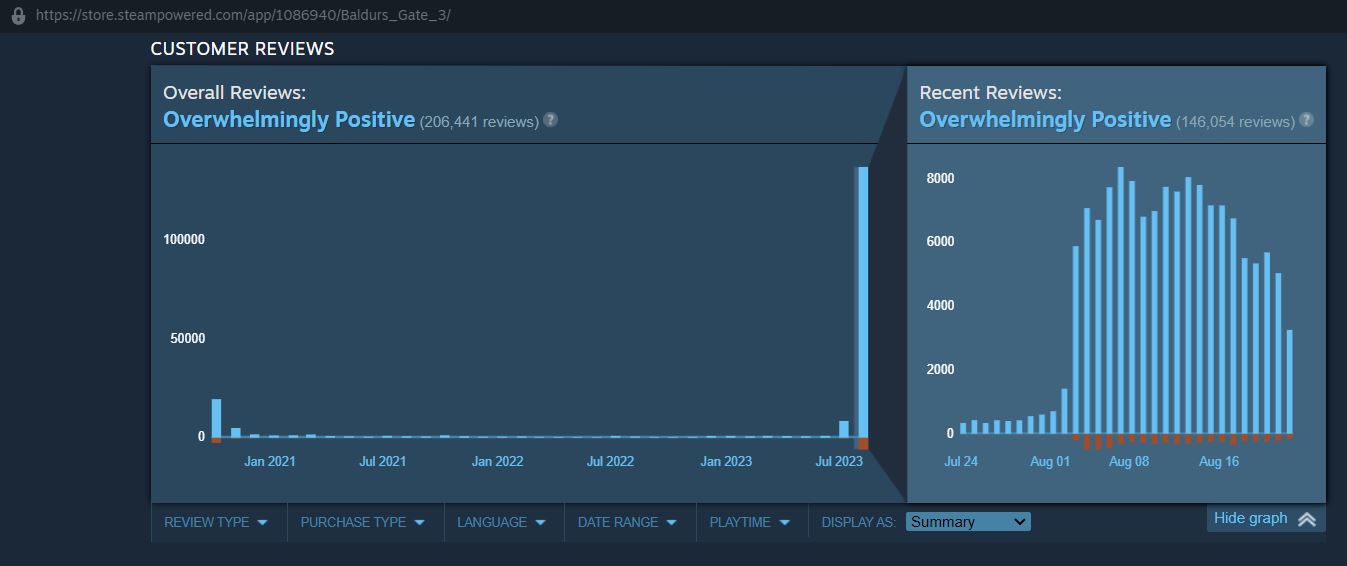Image resolution: width=1347 pixels, height=566 pixels.
Task: Select the first tall bar near Jan 2021
Action: tap(216, 420)
